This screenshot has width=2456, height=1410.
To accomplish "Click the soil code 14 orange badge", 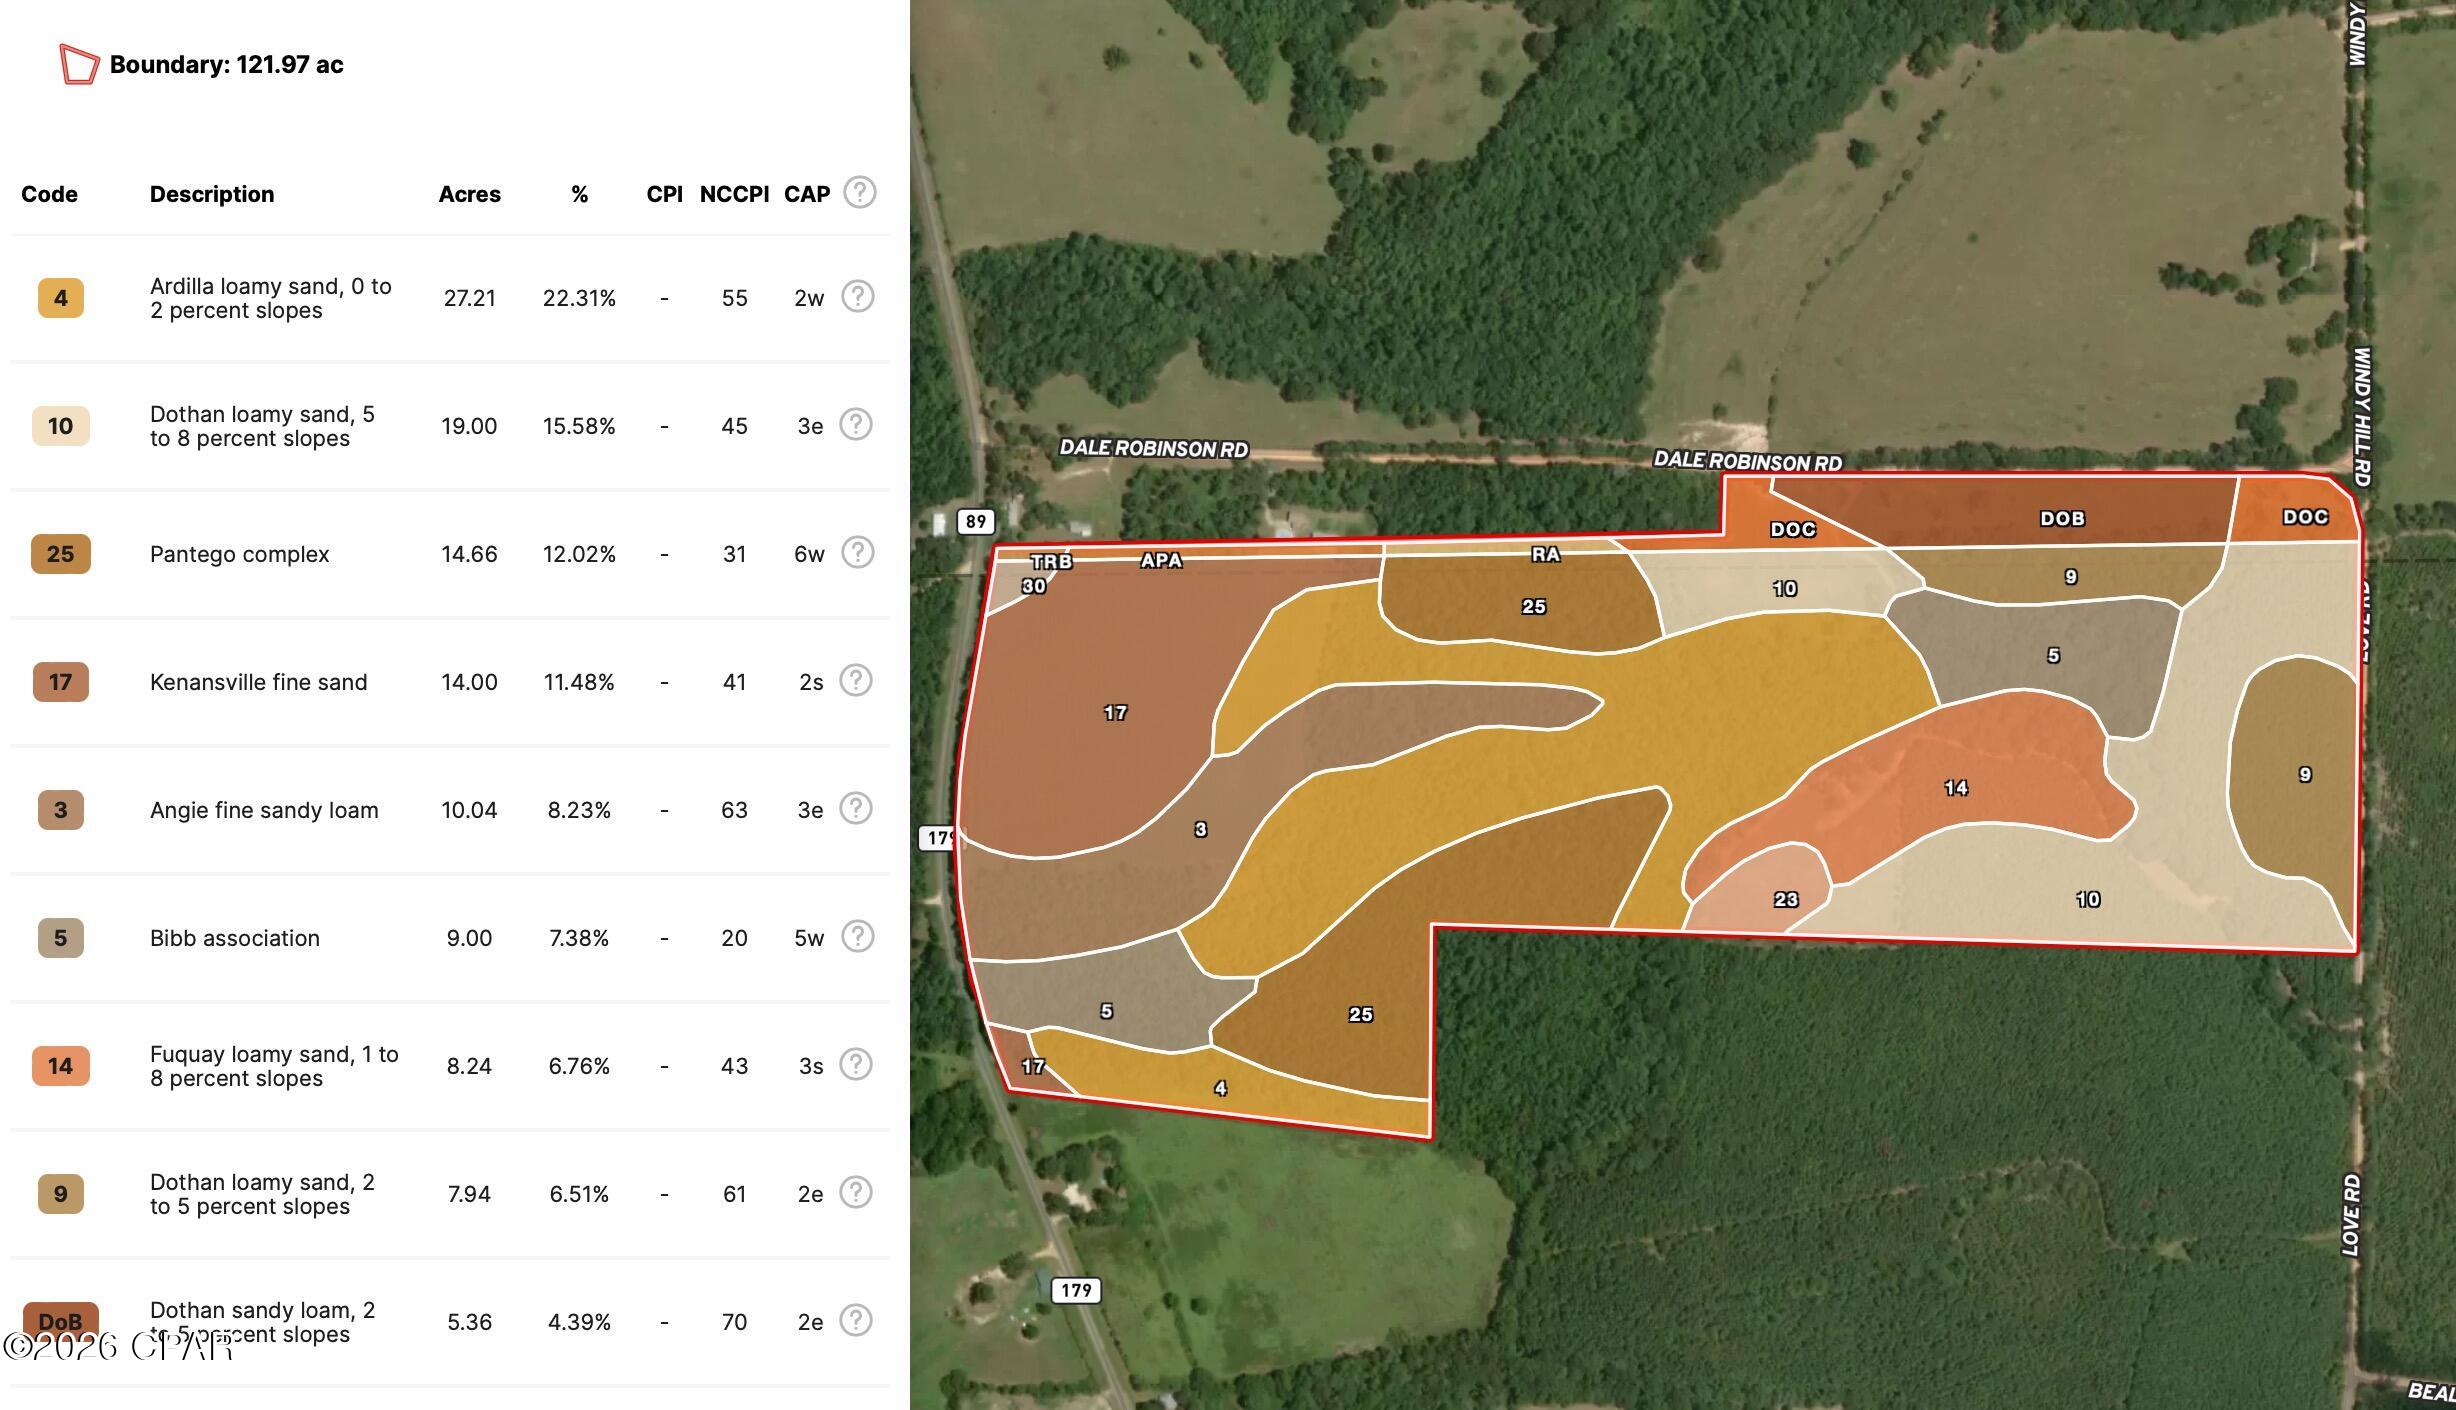I will point(60,1066).
